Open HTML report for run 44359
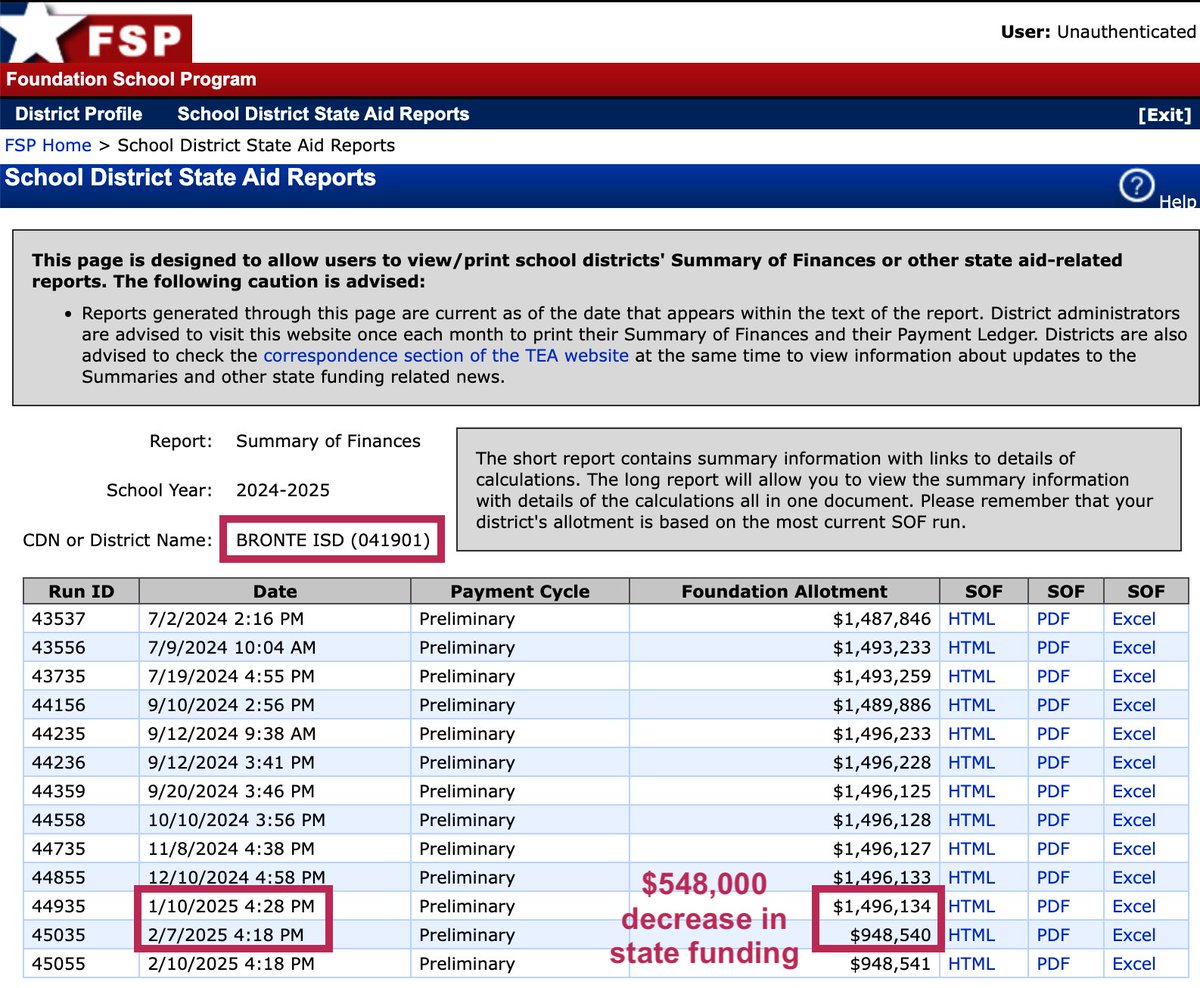This screenshot has width=1200, height=988. click(x=971, y=791)
